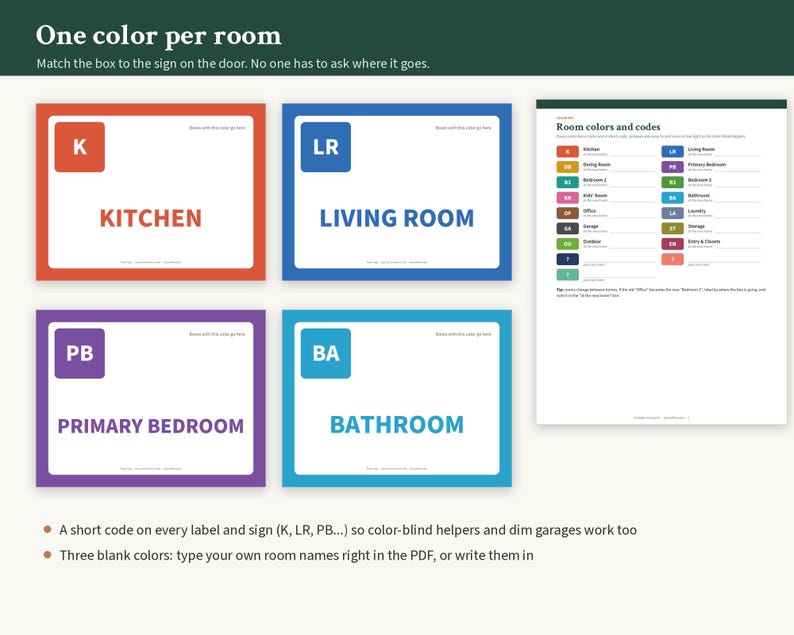Image resolution: width=794 pixels, height=635 pixels.
Task: Select the K Kitchen swatch in the color key
Action: [568, 151]
